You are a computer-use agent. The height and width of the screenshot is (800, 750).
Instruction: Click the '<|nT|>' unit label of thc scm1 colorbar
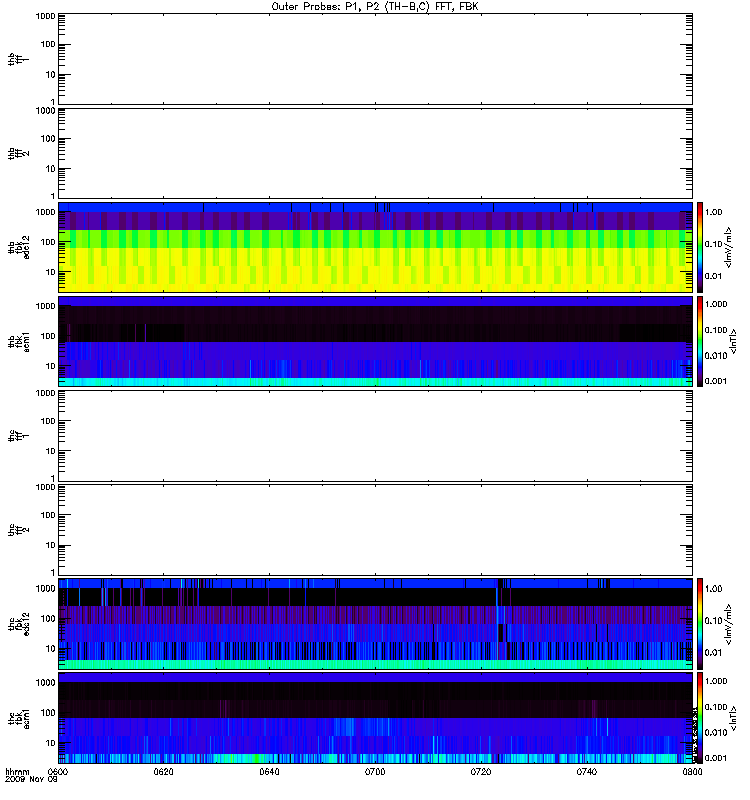click(733, 718)
